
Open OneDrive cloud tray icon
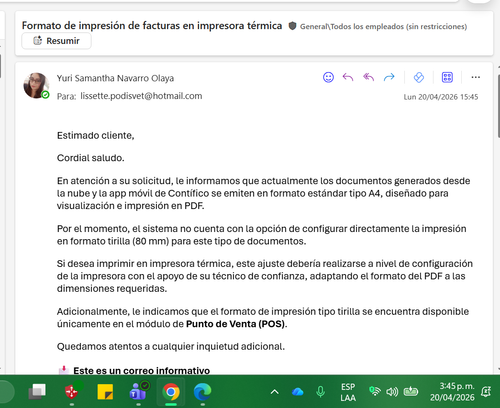click(297, 392)
